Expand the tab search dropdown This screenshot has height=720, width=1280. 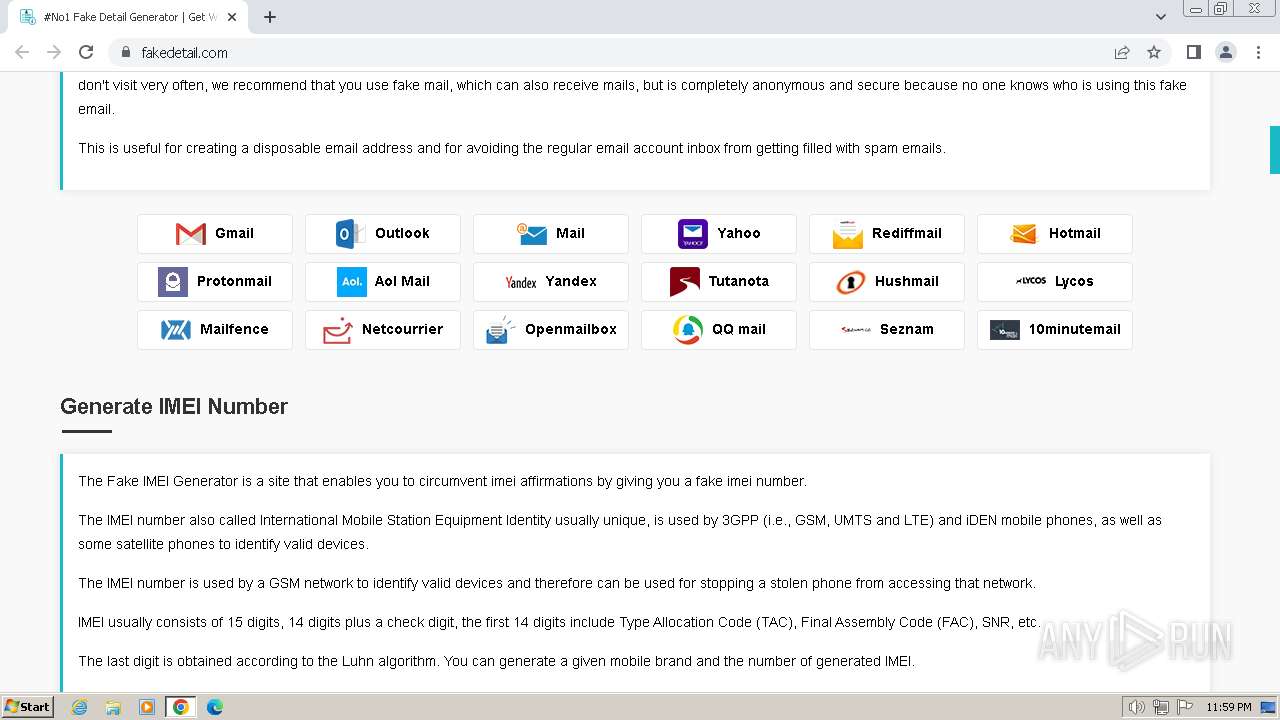coord(1161,17)
